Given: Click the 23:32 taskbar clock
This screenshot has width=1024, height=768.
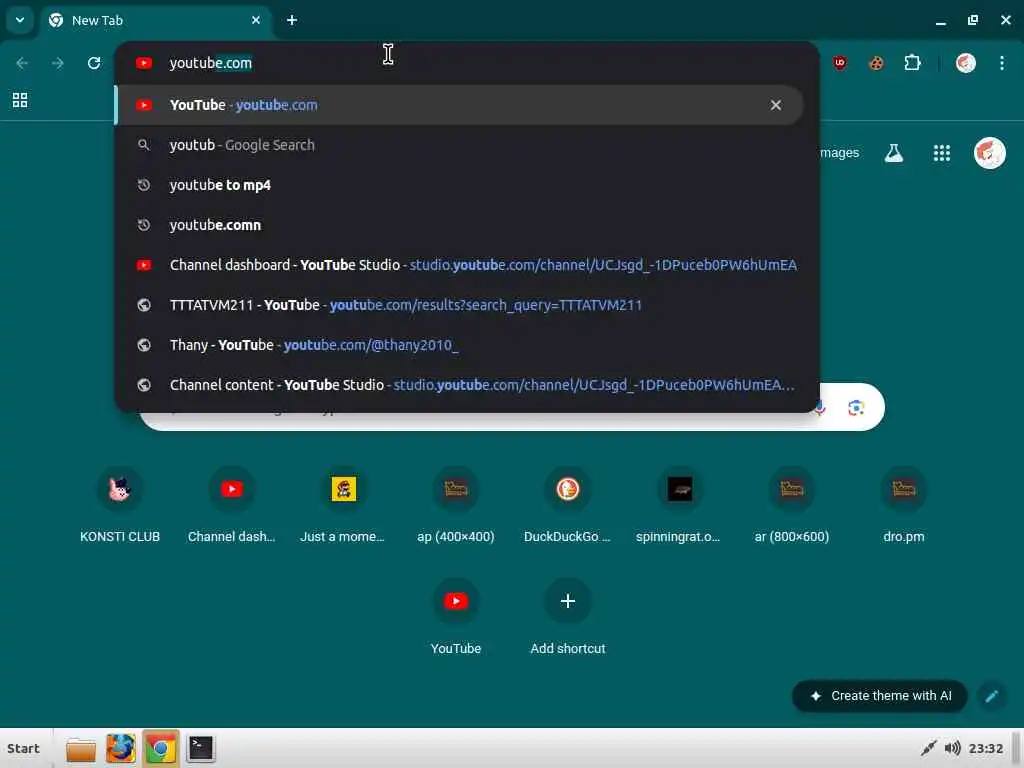Looking at the screenshot, I should point(985,748).
